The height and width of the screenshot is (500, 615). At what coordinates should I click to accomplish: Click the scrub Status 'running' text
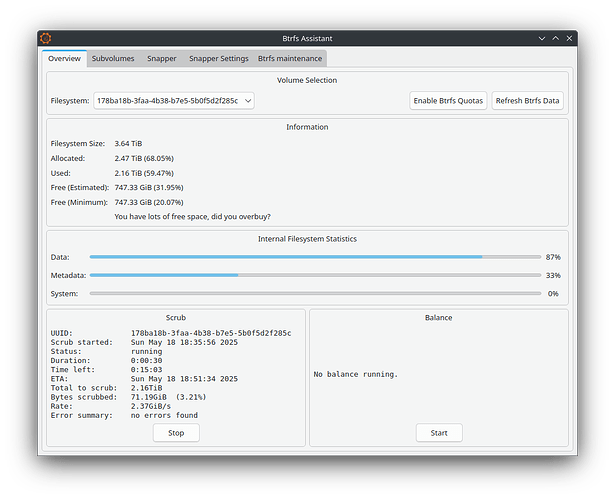click(146, 352)
